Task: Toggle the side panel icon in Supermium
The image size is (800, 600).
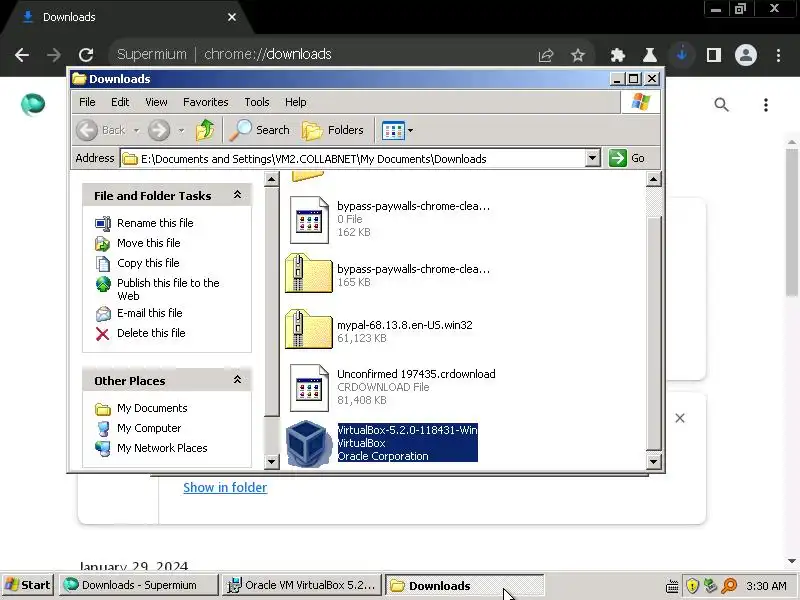Action: [x=714, y=55]
